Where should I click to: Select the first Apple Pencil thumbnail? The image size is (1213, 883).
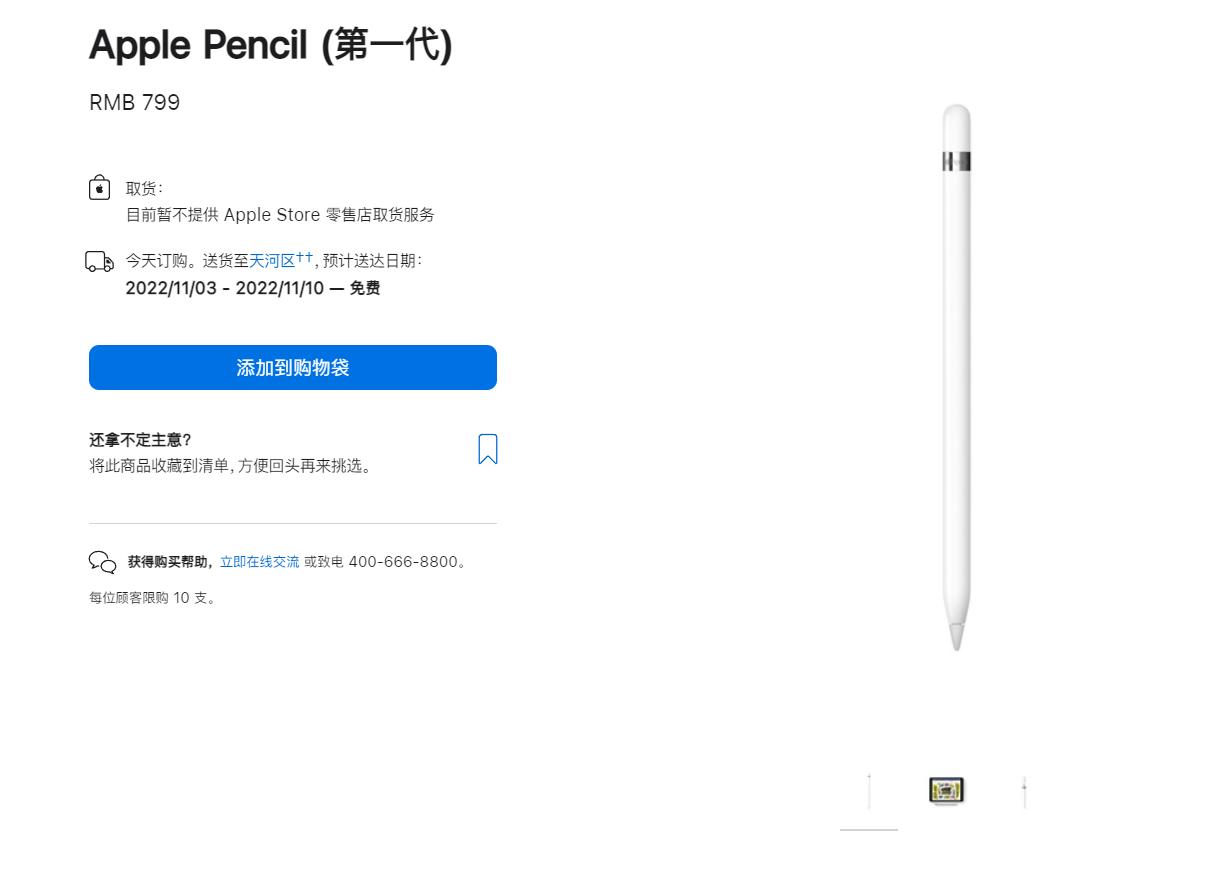[x=869, y=791]
